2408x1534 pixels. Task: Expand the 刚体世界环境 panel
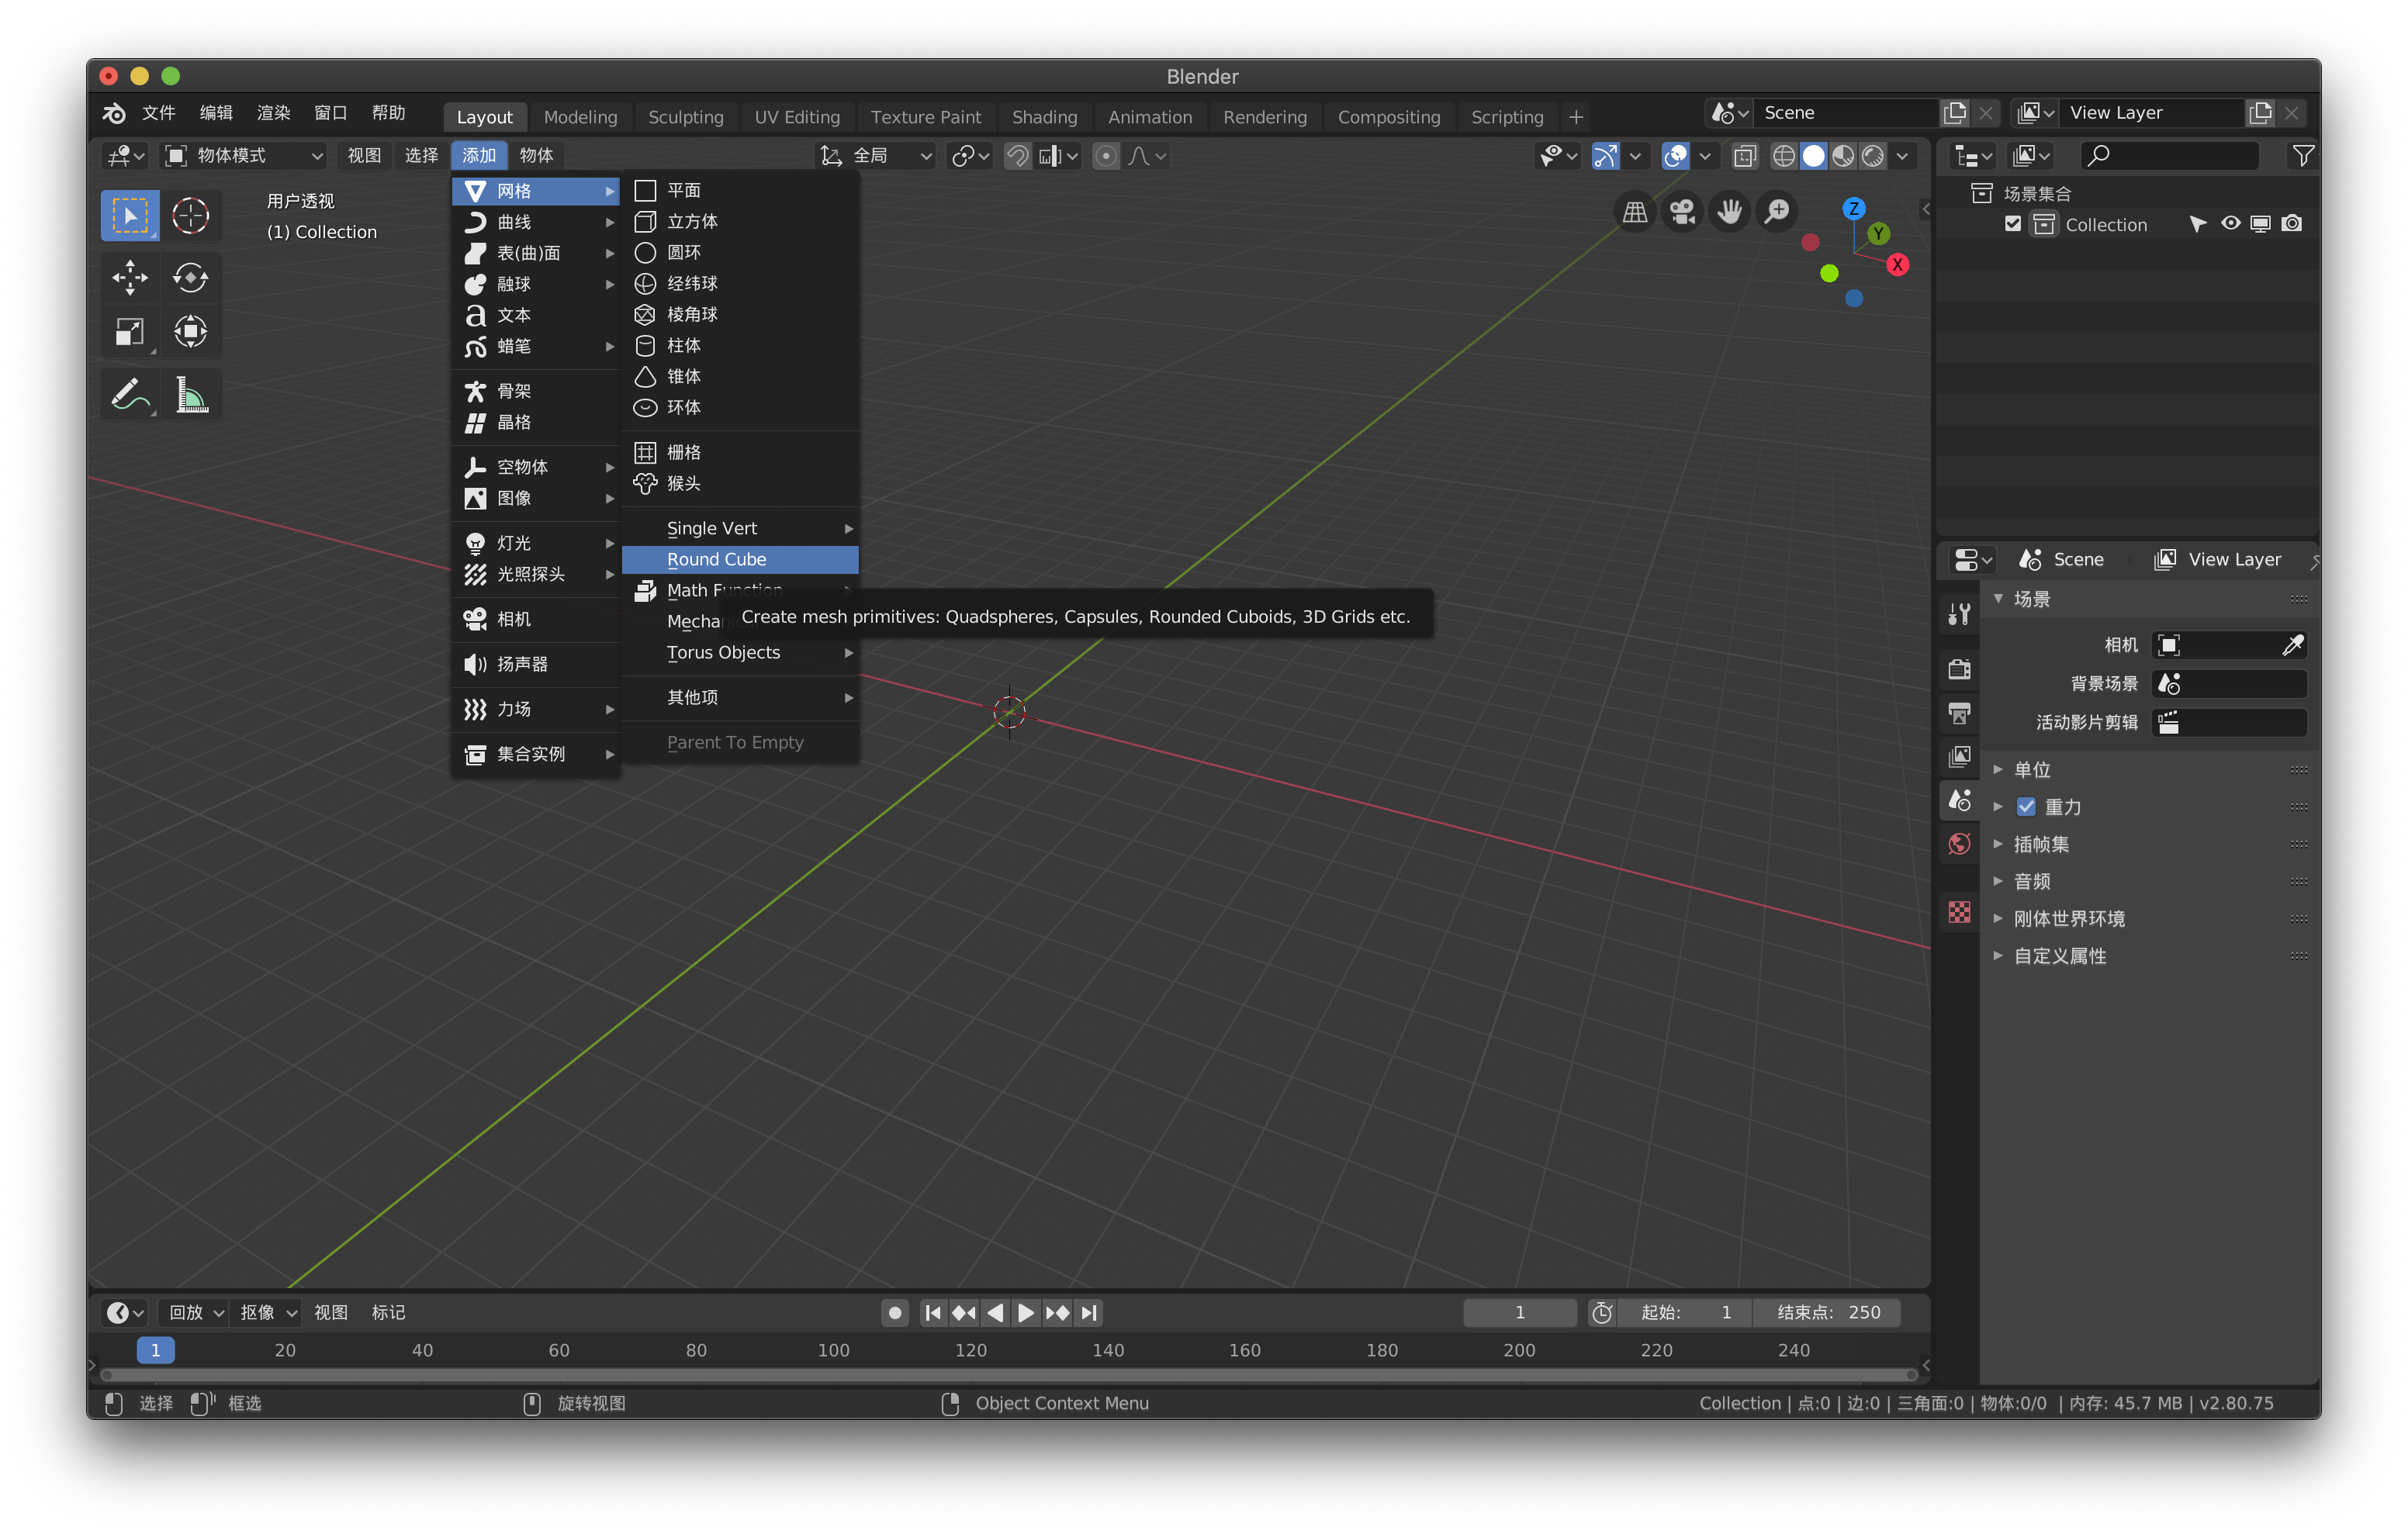[2068, 919]
